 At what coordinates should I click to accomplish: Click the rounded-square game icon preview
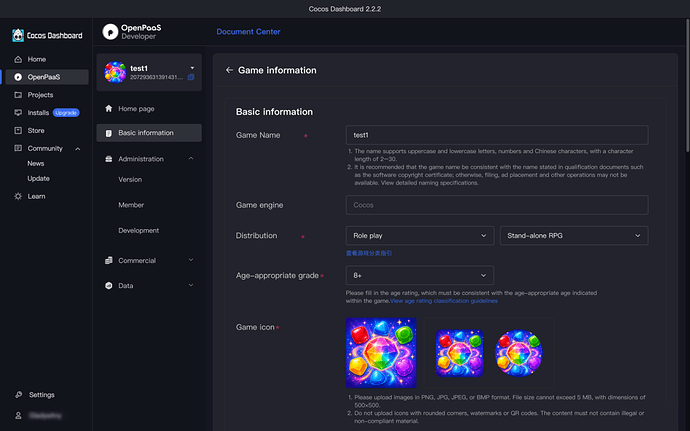[459, 353]
